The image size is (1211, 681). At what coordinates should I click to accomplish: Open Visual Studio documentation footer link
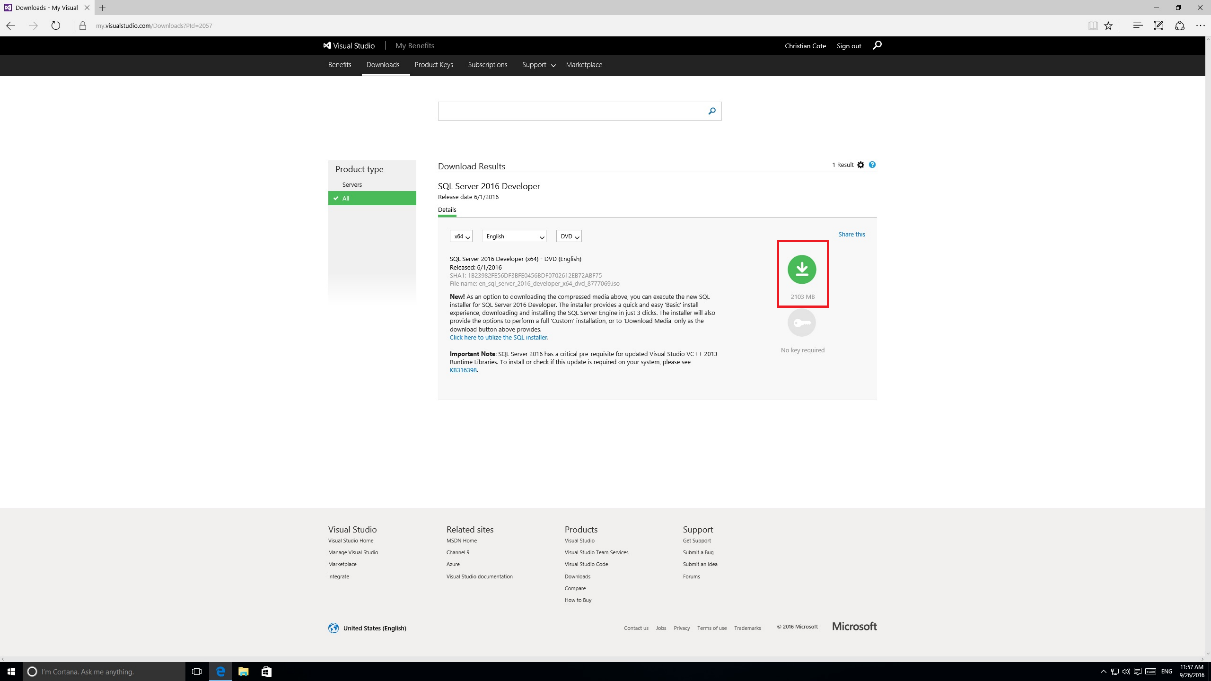pyautogui.click(x=479, y=577)
